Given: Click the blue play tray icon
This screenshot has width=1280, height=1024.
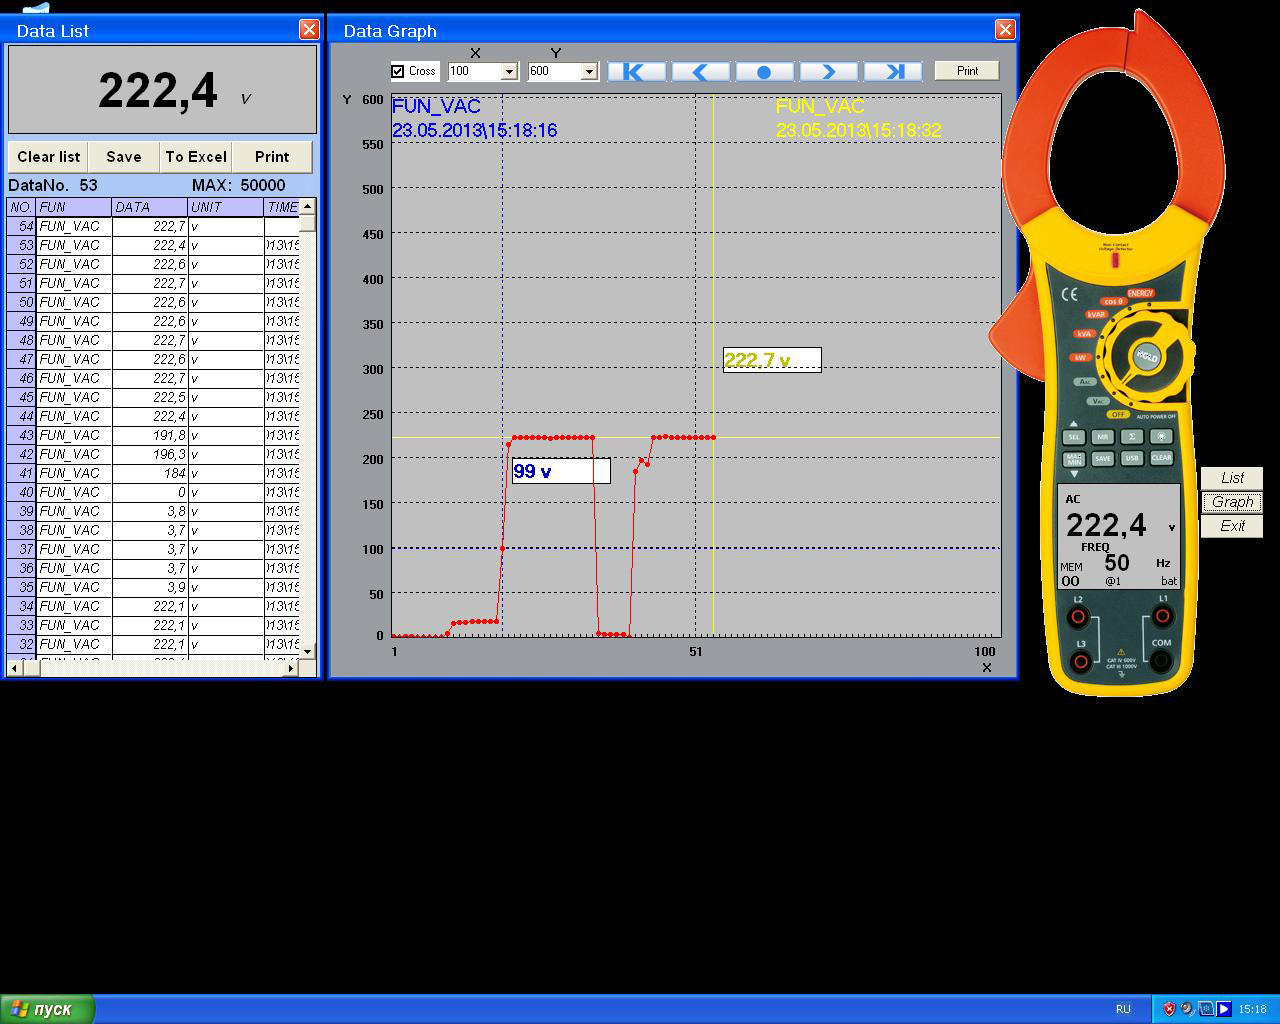Looking at the screenshot, I should (x=1223, y=1009).
